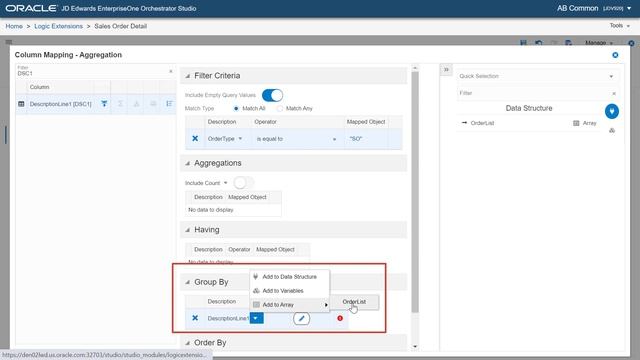Click the Save icon in the background toolbar

tap(523, 42)
